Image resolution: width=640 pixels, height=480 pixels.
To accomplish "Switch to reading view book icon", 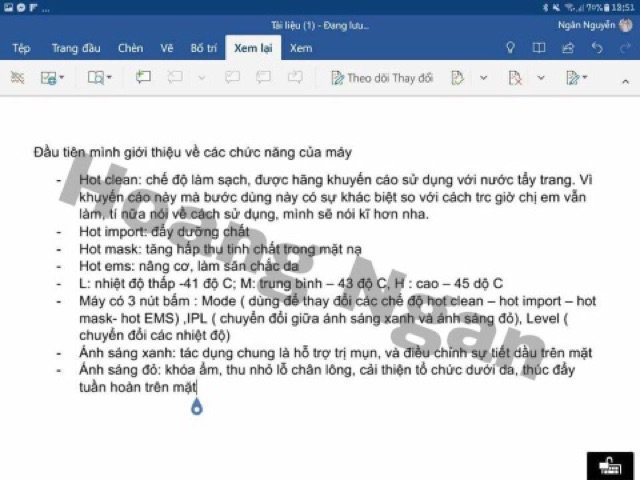I will tap(539, 48).
